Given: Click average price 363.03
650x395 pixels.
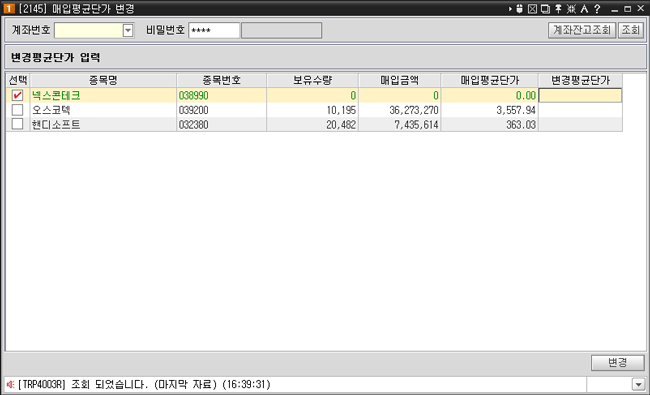Looking at the screenshot, I should (x=521, y=125).
